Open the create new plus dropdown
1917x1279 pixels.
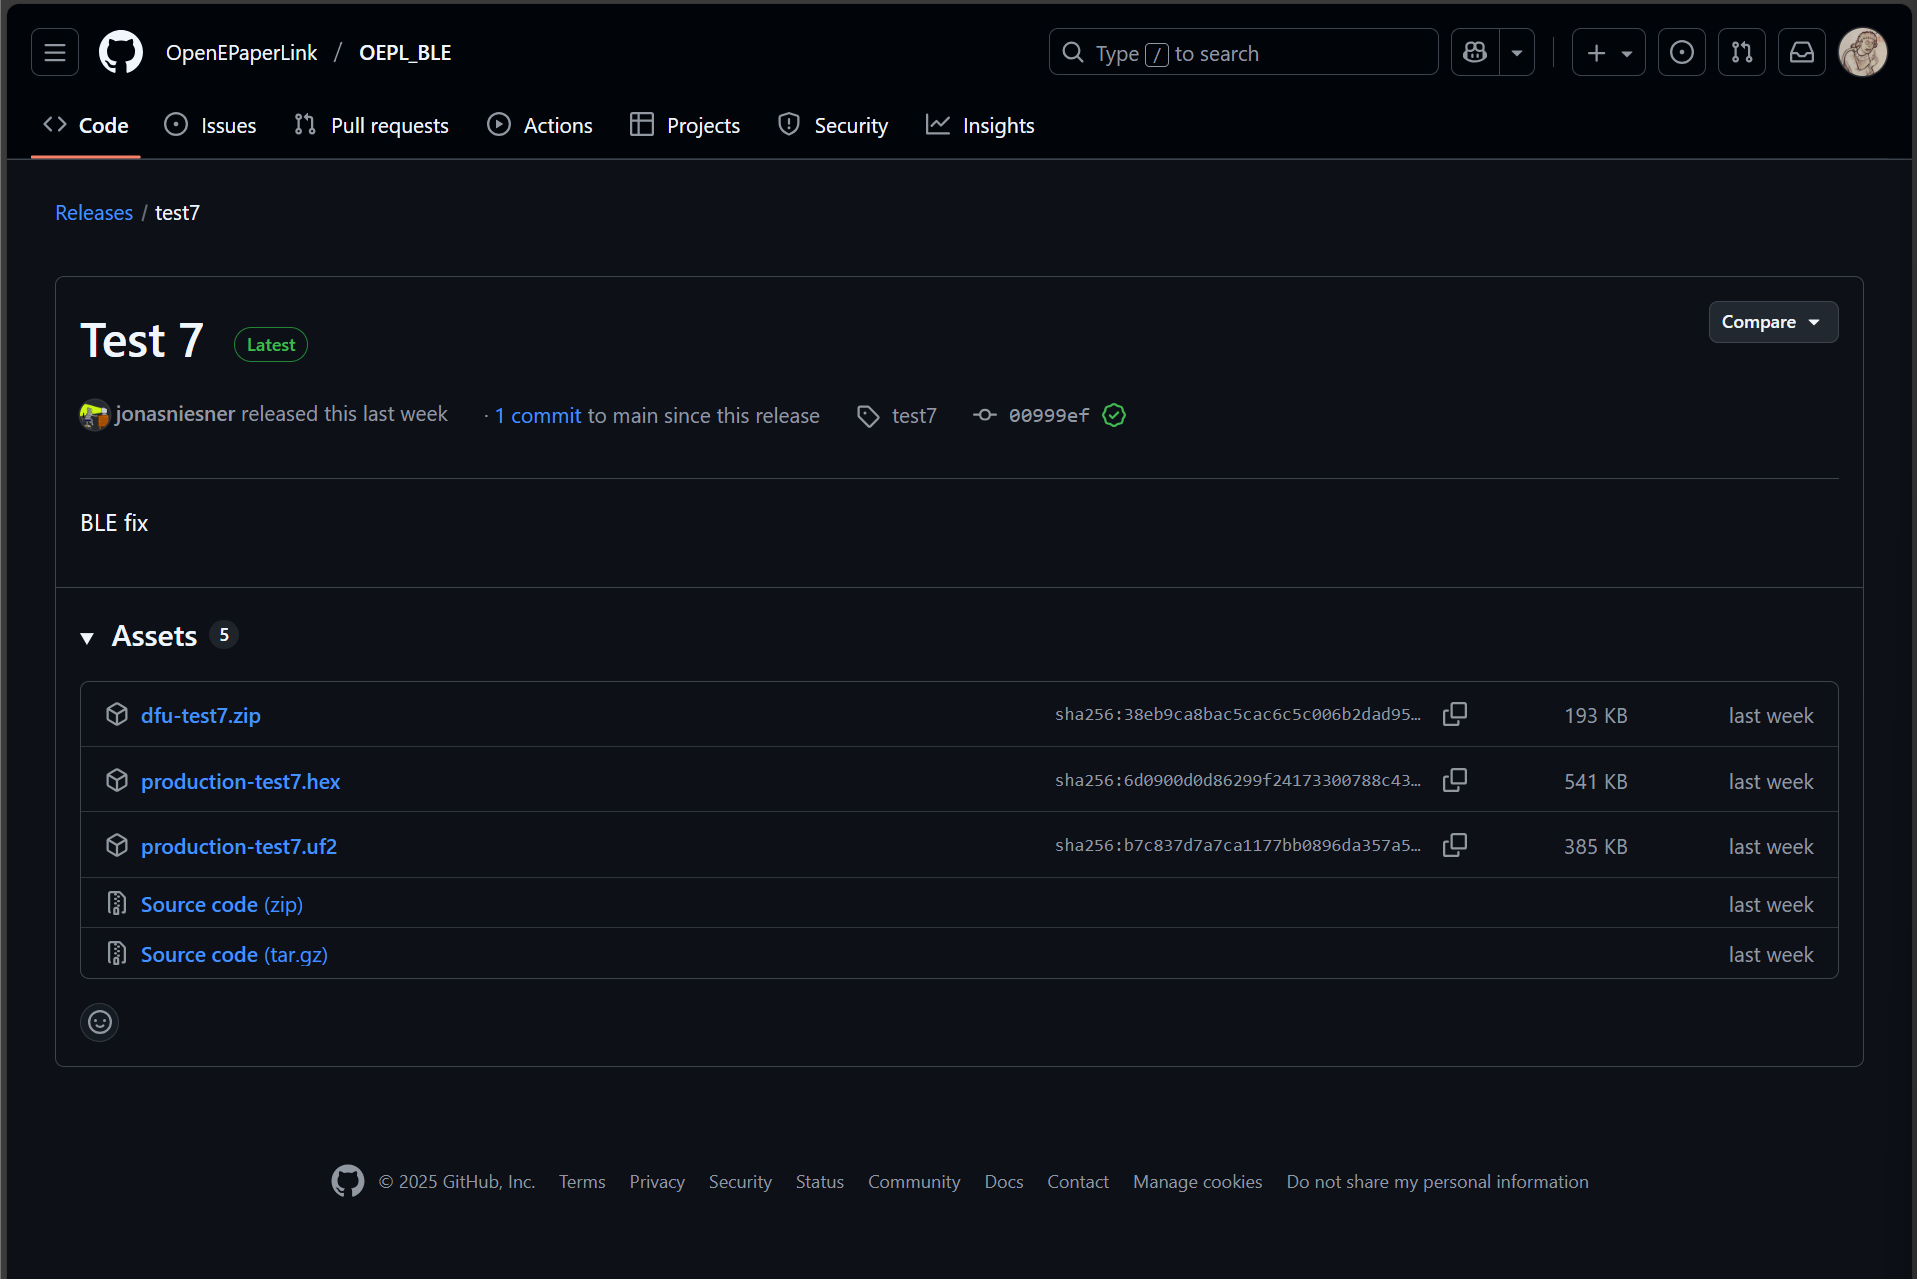click(x=1608, y=53)
